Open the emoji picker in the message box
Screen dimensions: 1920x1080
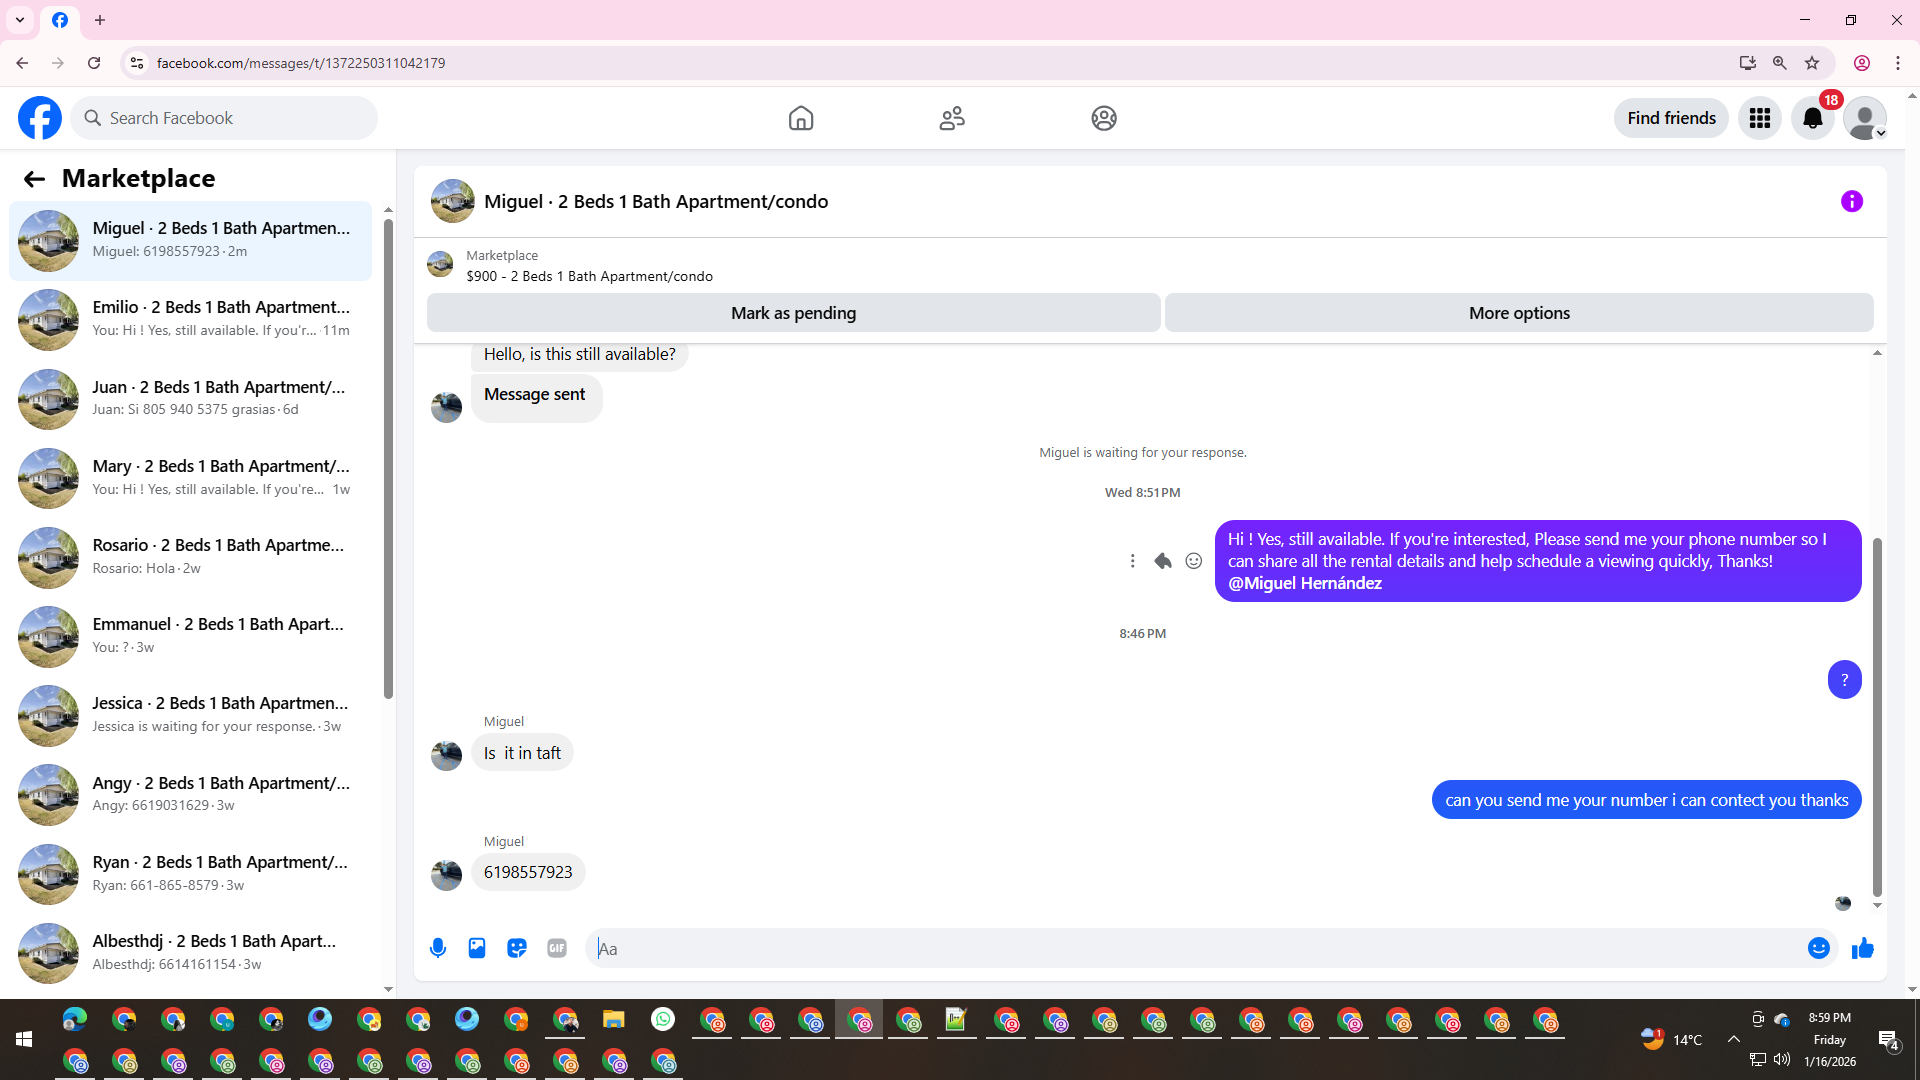(1818, 948)
